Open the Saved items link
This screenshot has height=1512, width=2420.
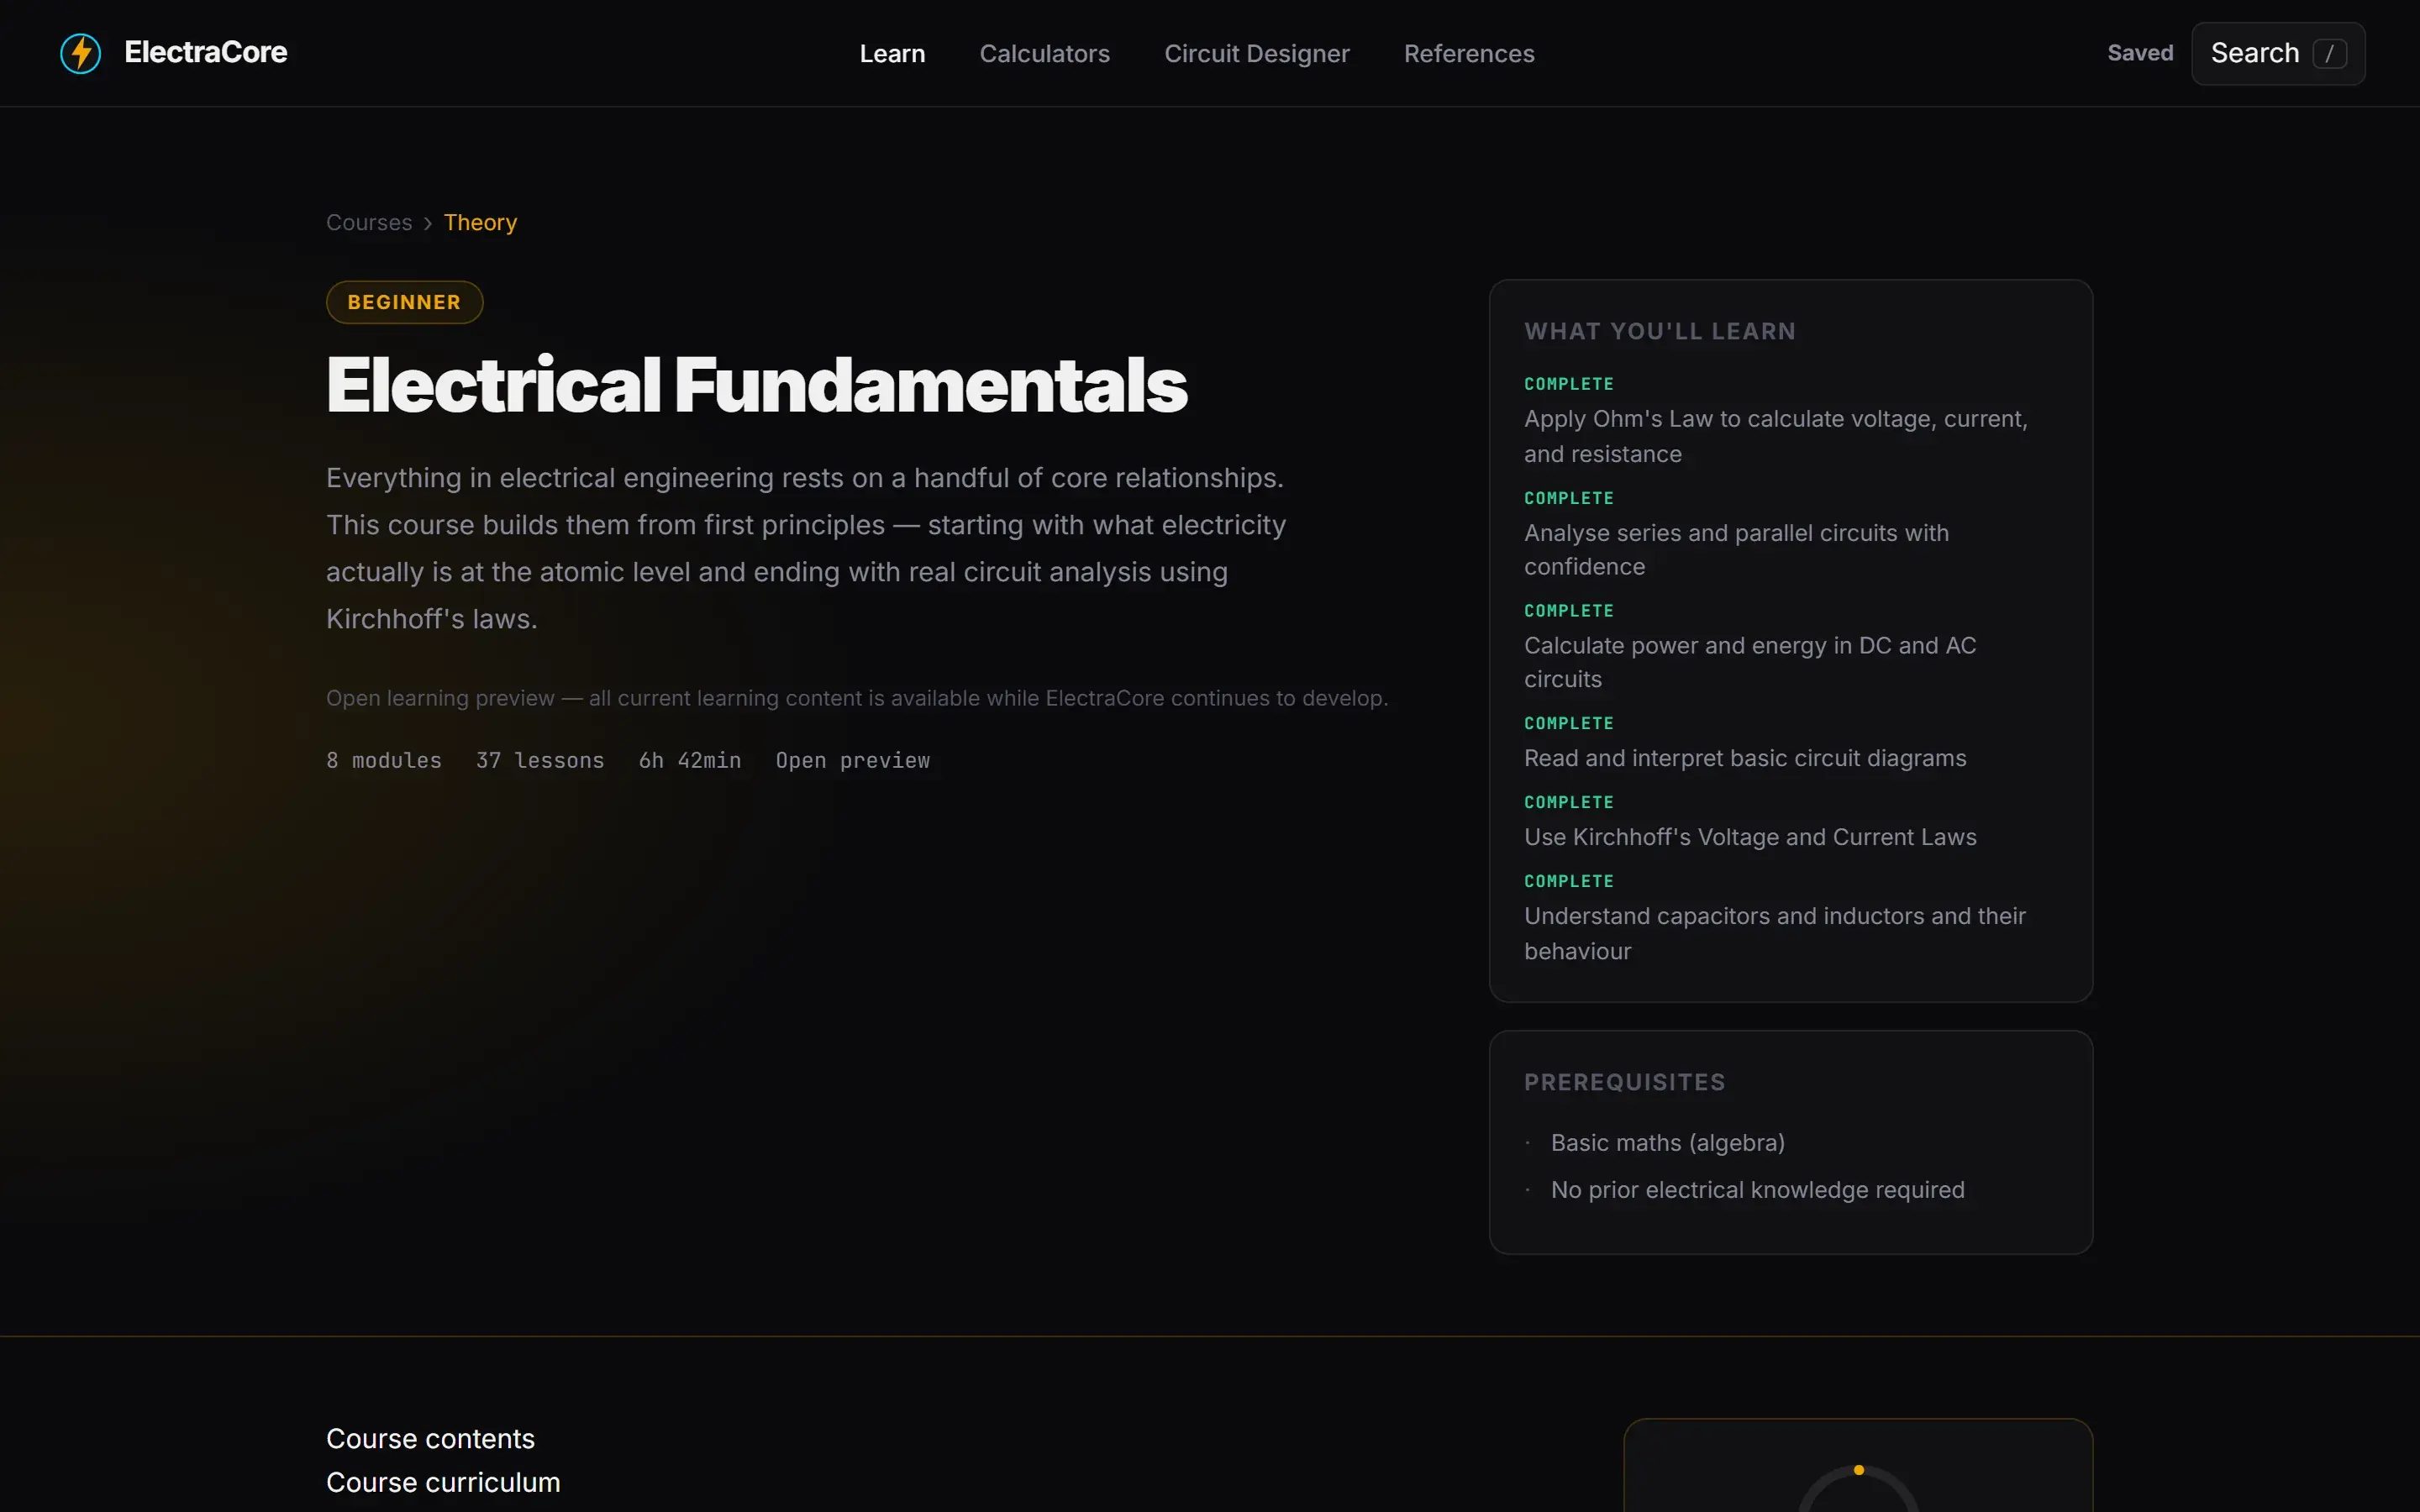tap(2140, 53)
